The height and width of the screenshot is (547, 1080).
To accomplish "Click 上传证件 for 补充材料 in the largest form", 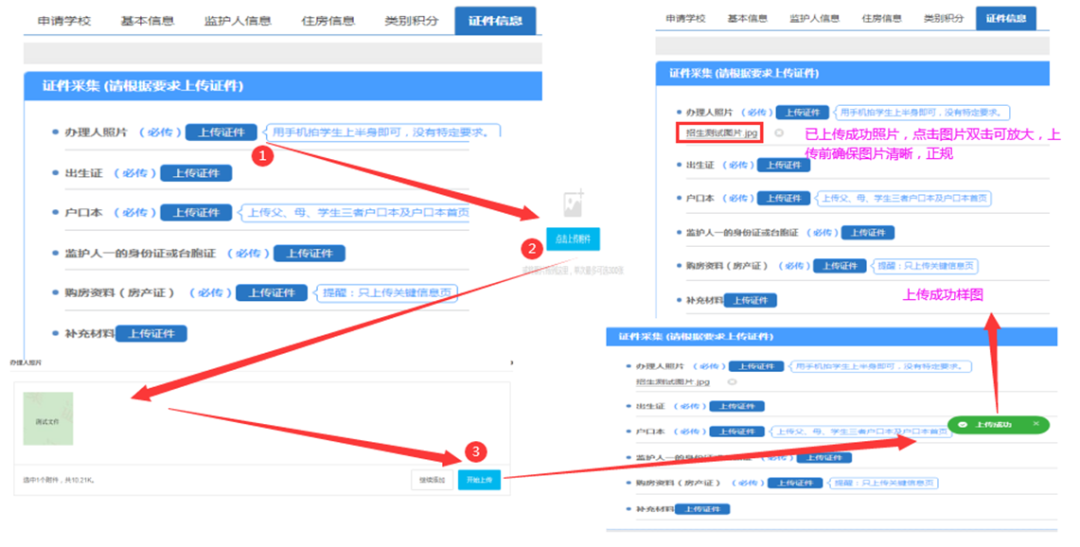I will (151, 333).
